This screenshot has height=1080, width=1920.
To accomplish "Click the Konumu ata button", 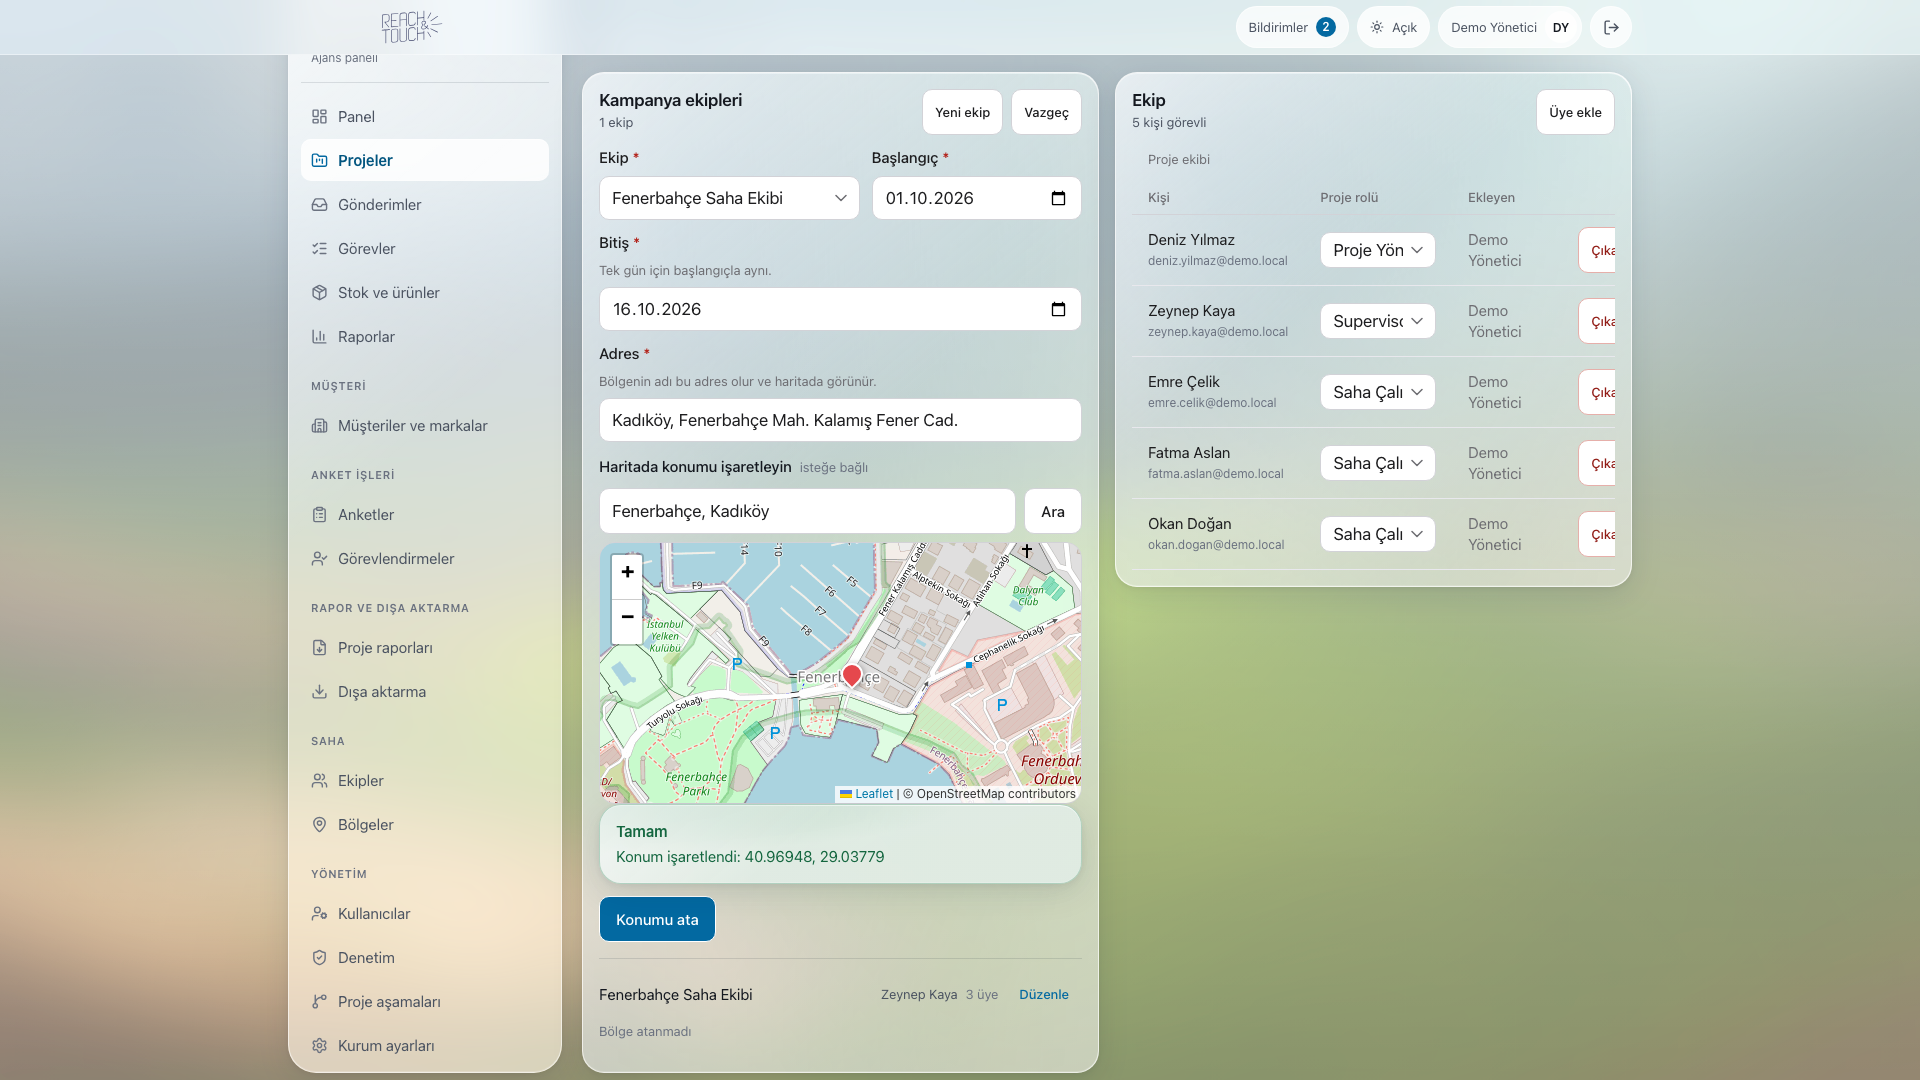I will 657,919.
